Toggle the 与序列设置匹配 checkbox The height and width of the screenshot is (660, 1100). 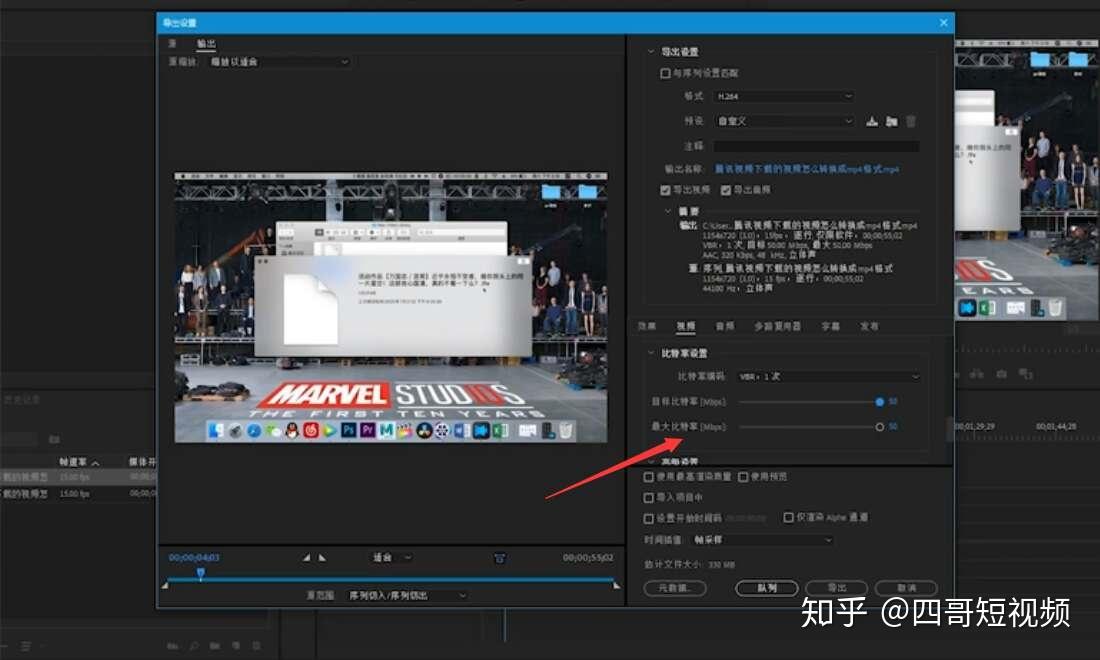tap(665, 73)
